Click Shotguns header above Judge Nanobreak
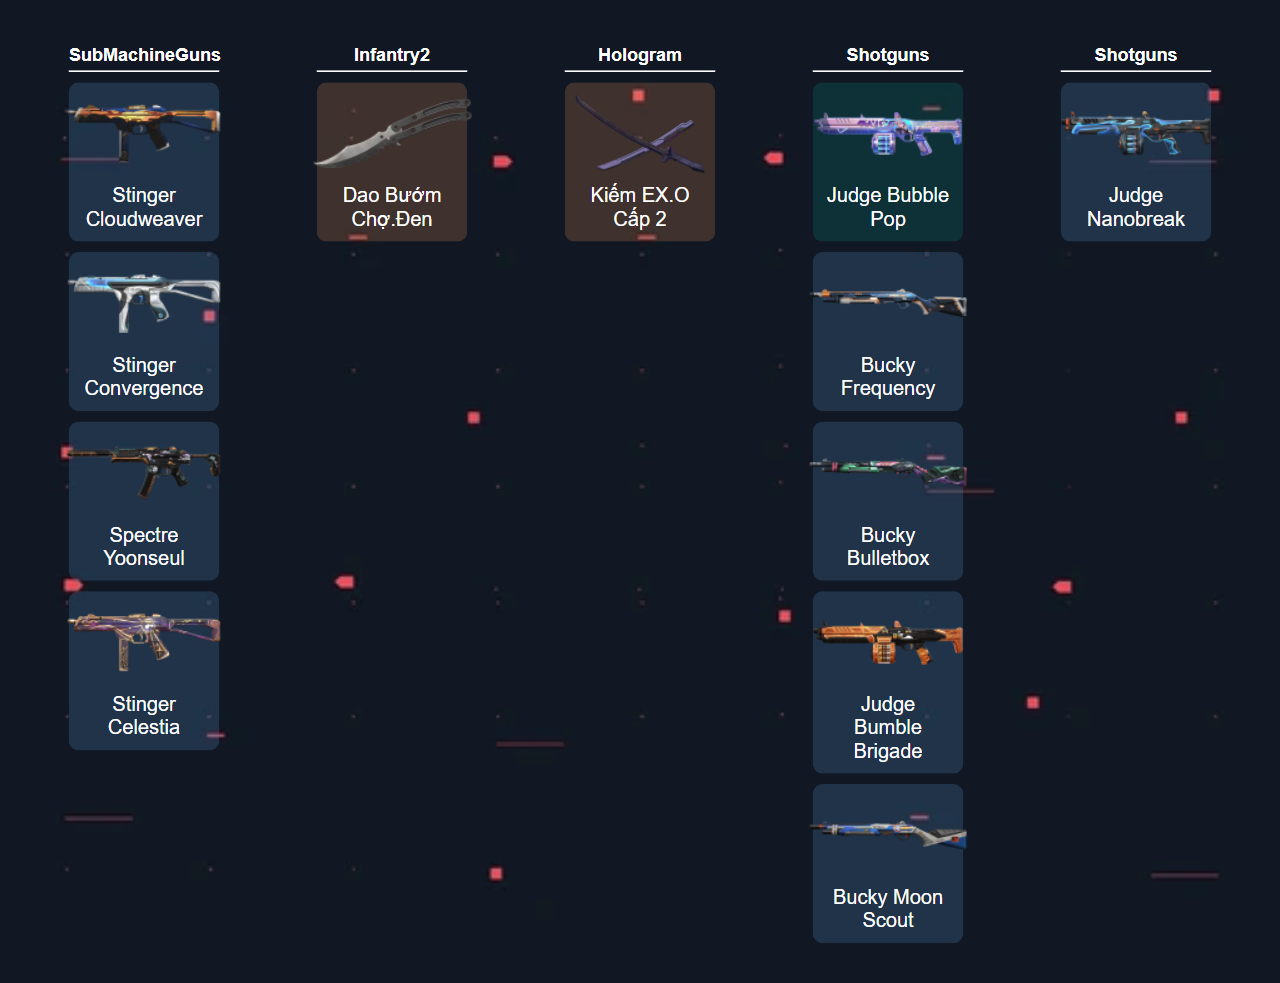 (1136, 55)
